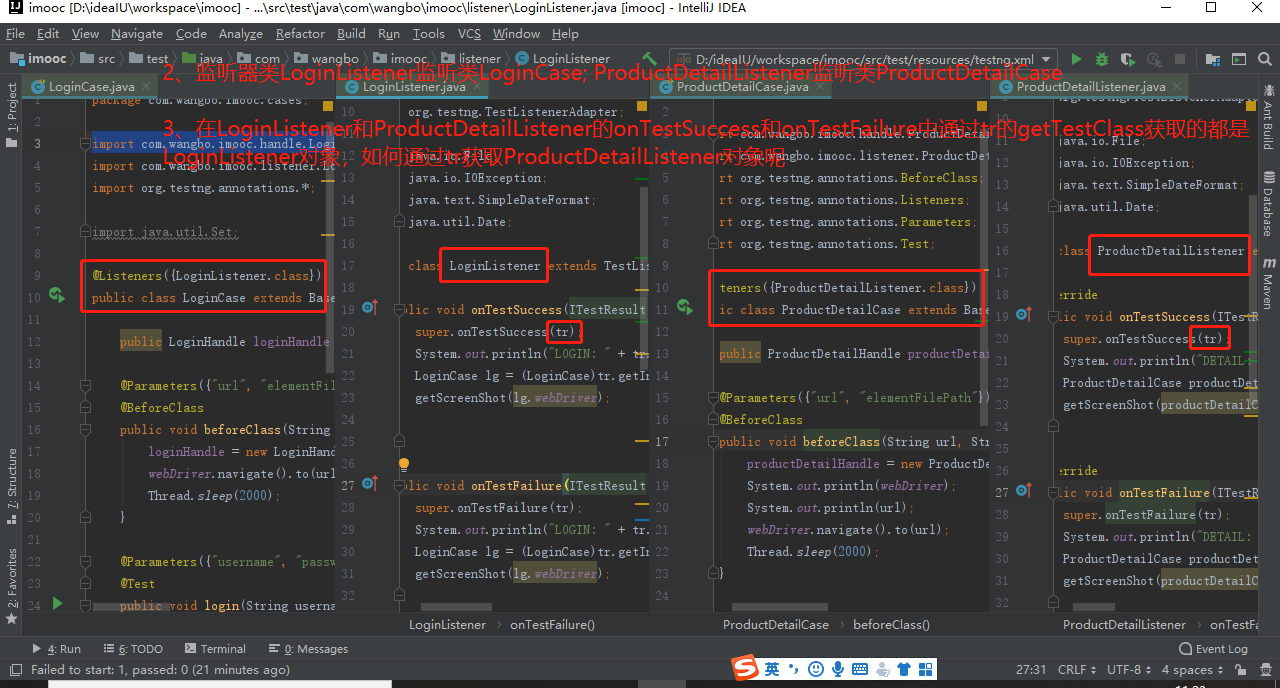Click the Stop square icon in toolbar
The image size is (1280, 688).
(x=1180, y=59)
